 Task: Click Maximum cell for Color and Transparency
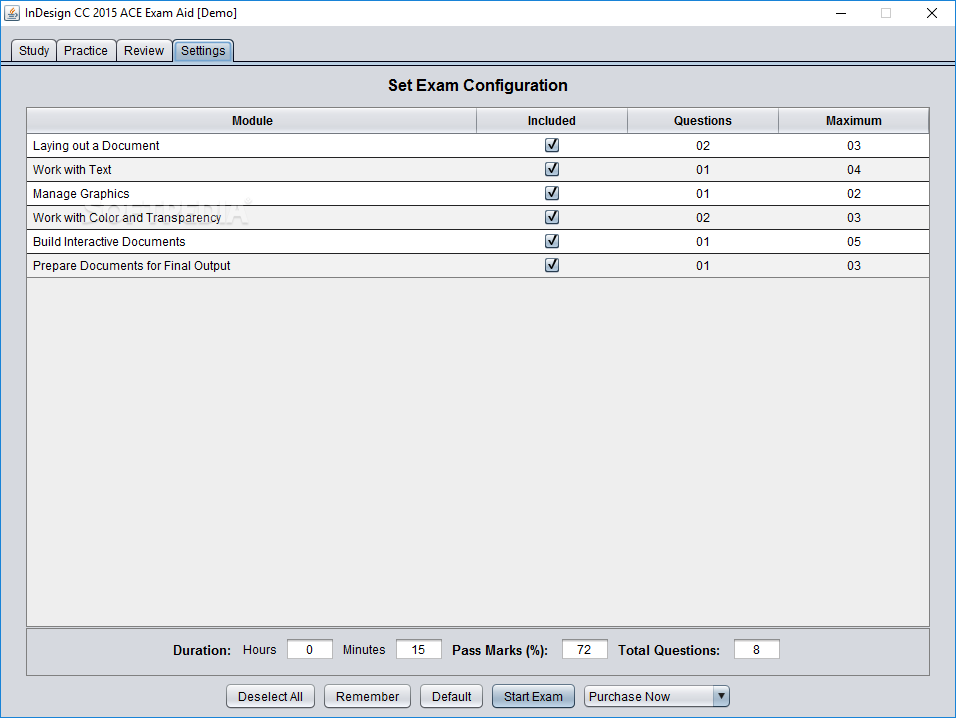point(854,218)
